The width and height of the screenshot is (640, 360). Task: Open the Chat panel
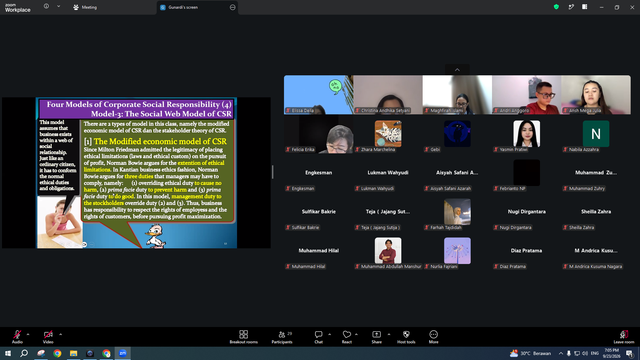[x=318, y=337]
